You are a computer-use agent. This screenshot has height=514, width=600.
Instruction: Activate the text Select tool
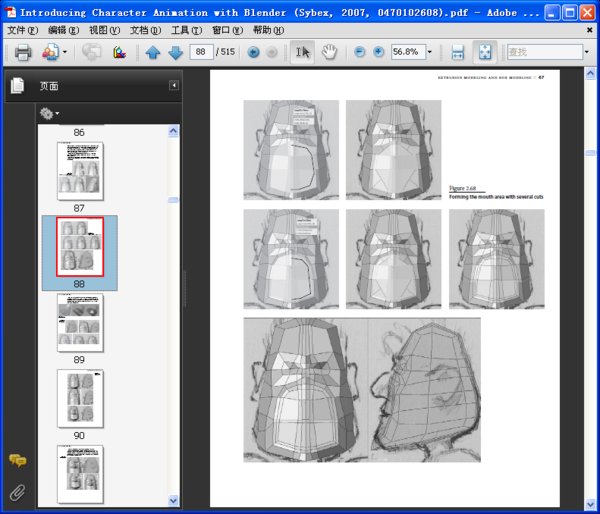coord(302,52)
